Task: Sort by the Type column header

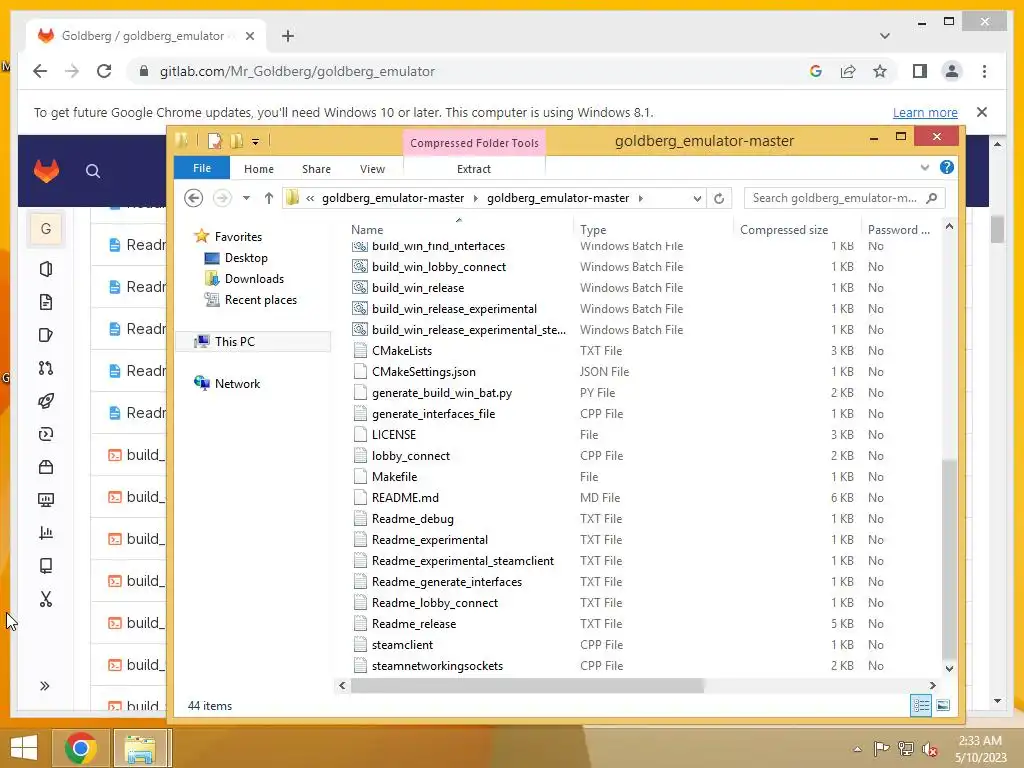Action: click(x=593, y=230)
